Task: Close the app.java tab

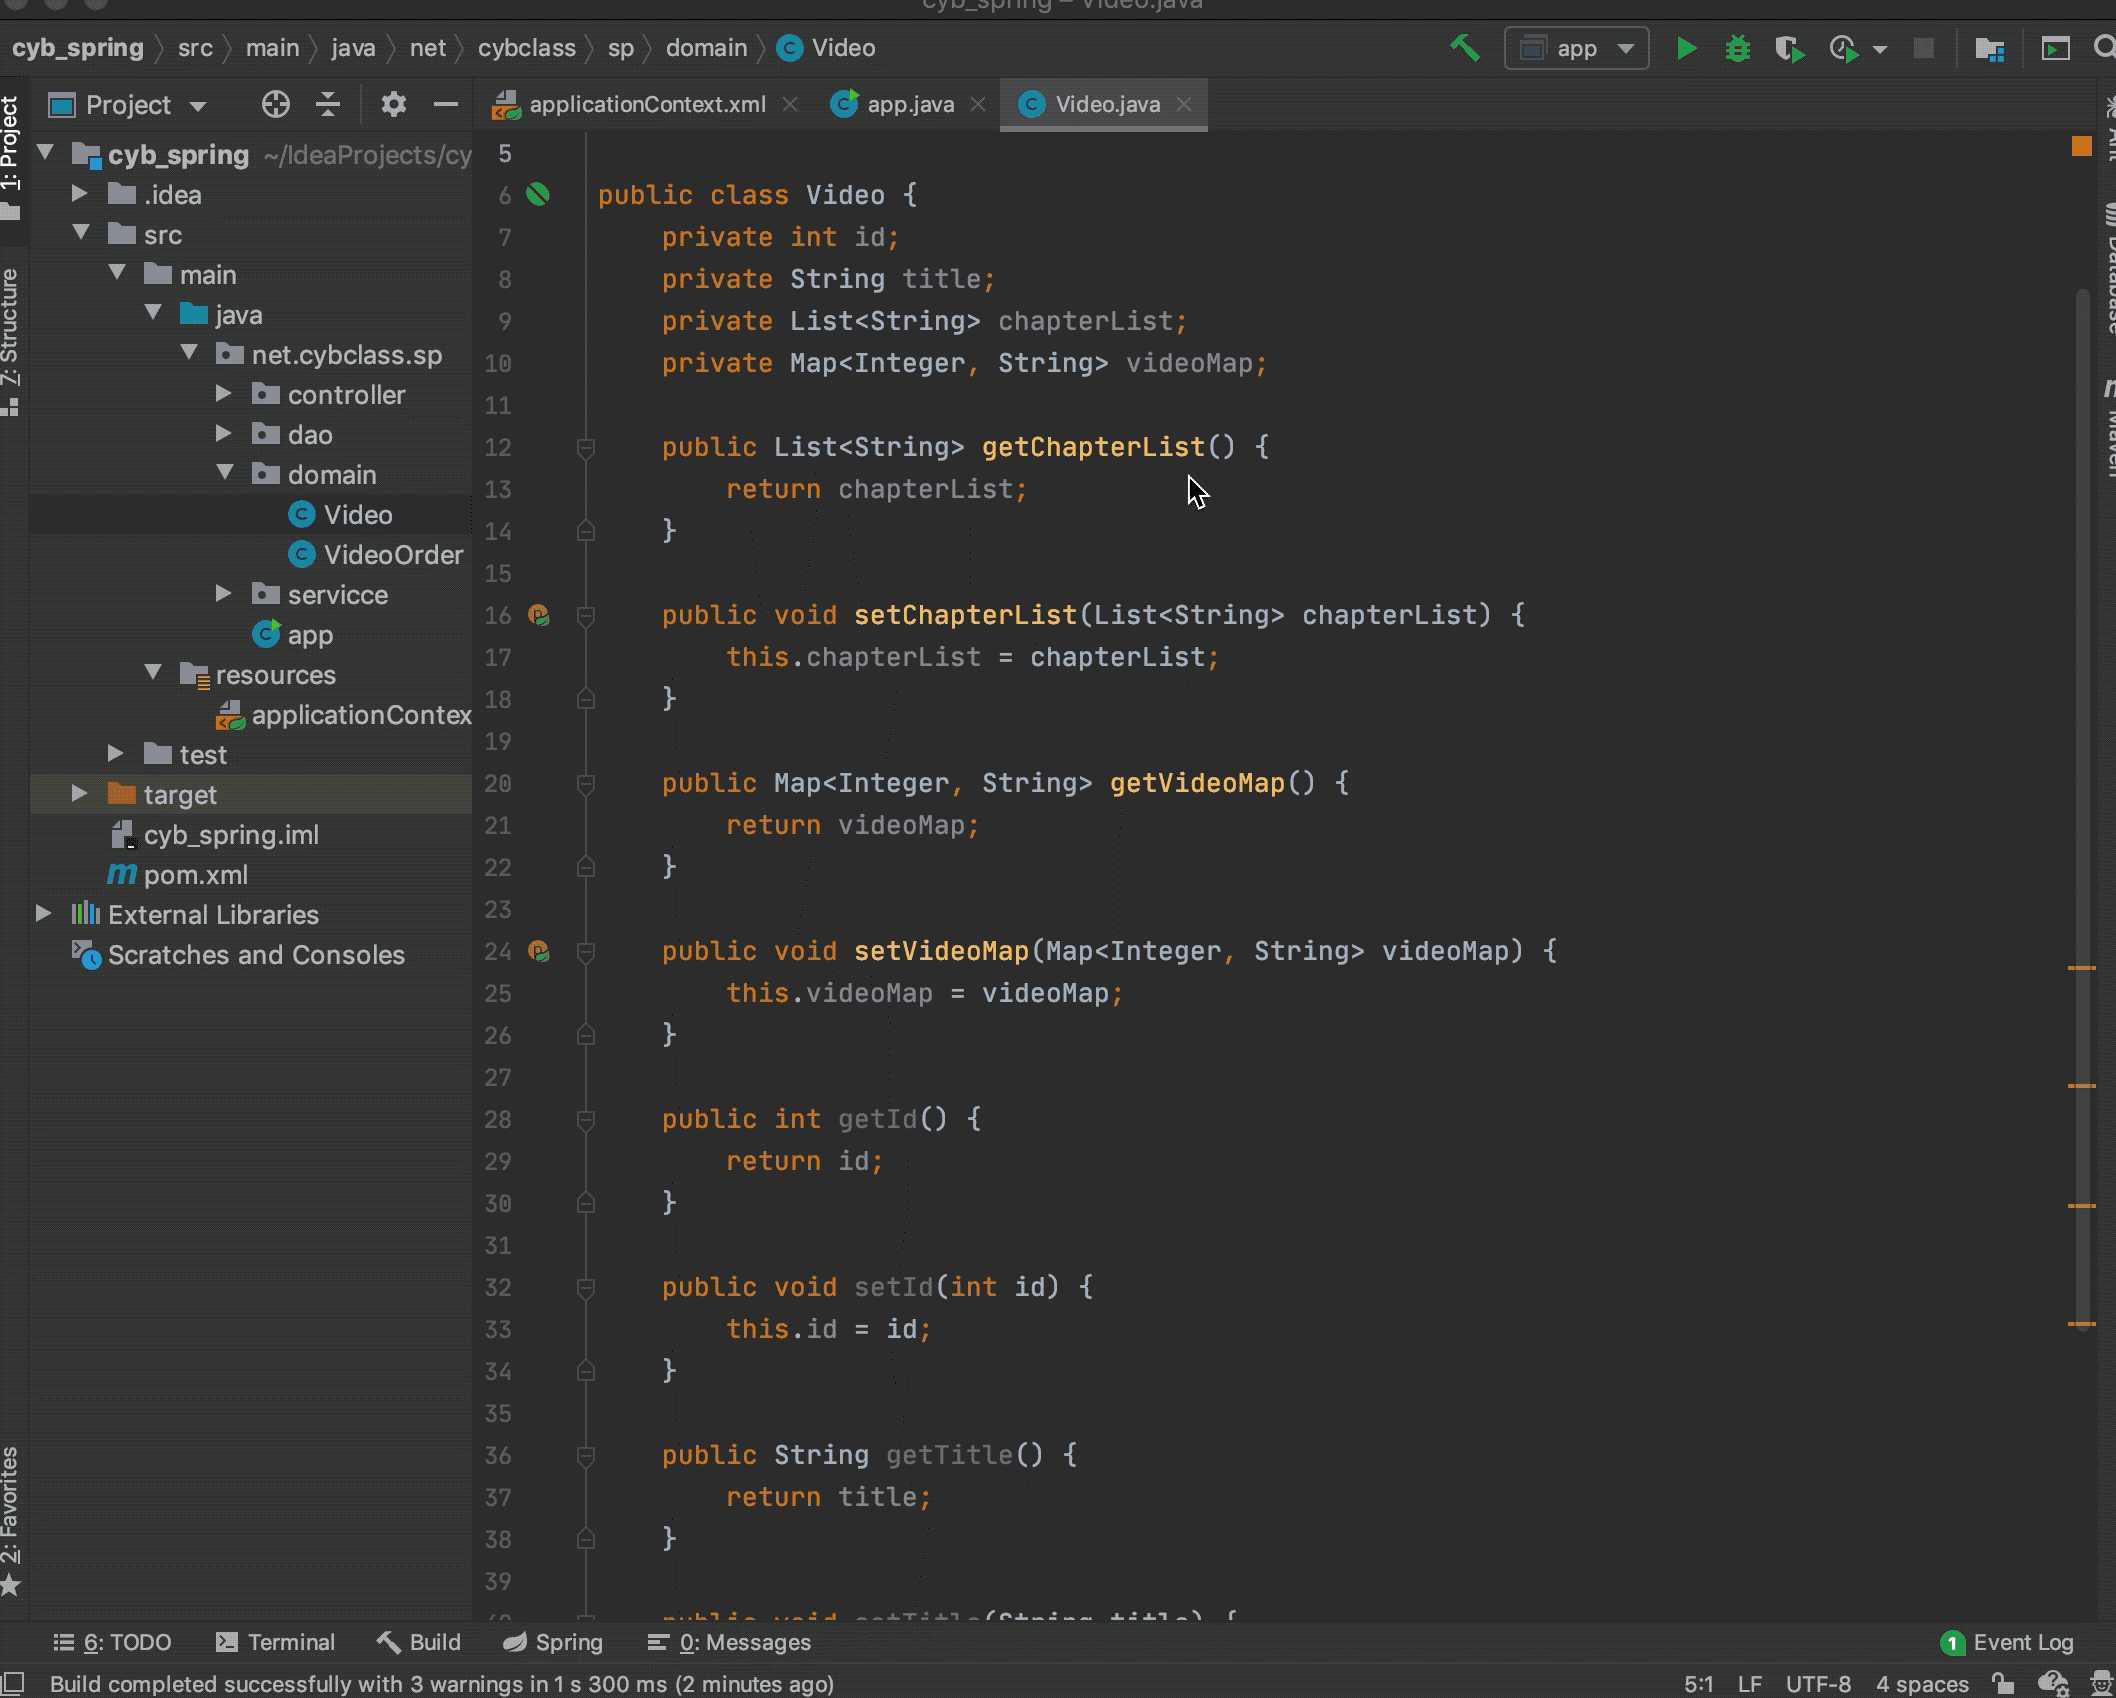Action: pyautogui.click(x=978, y=104)
